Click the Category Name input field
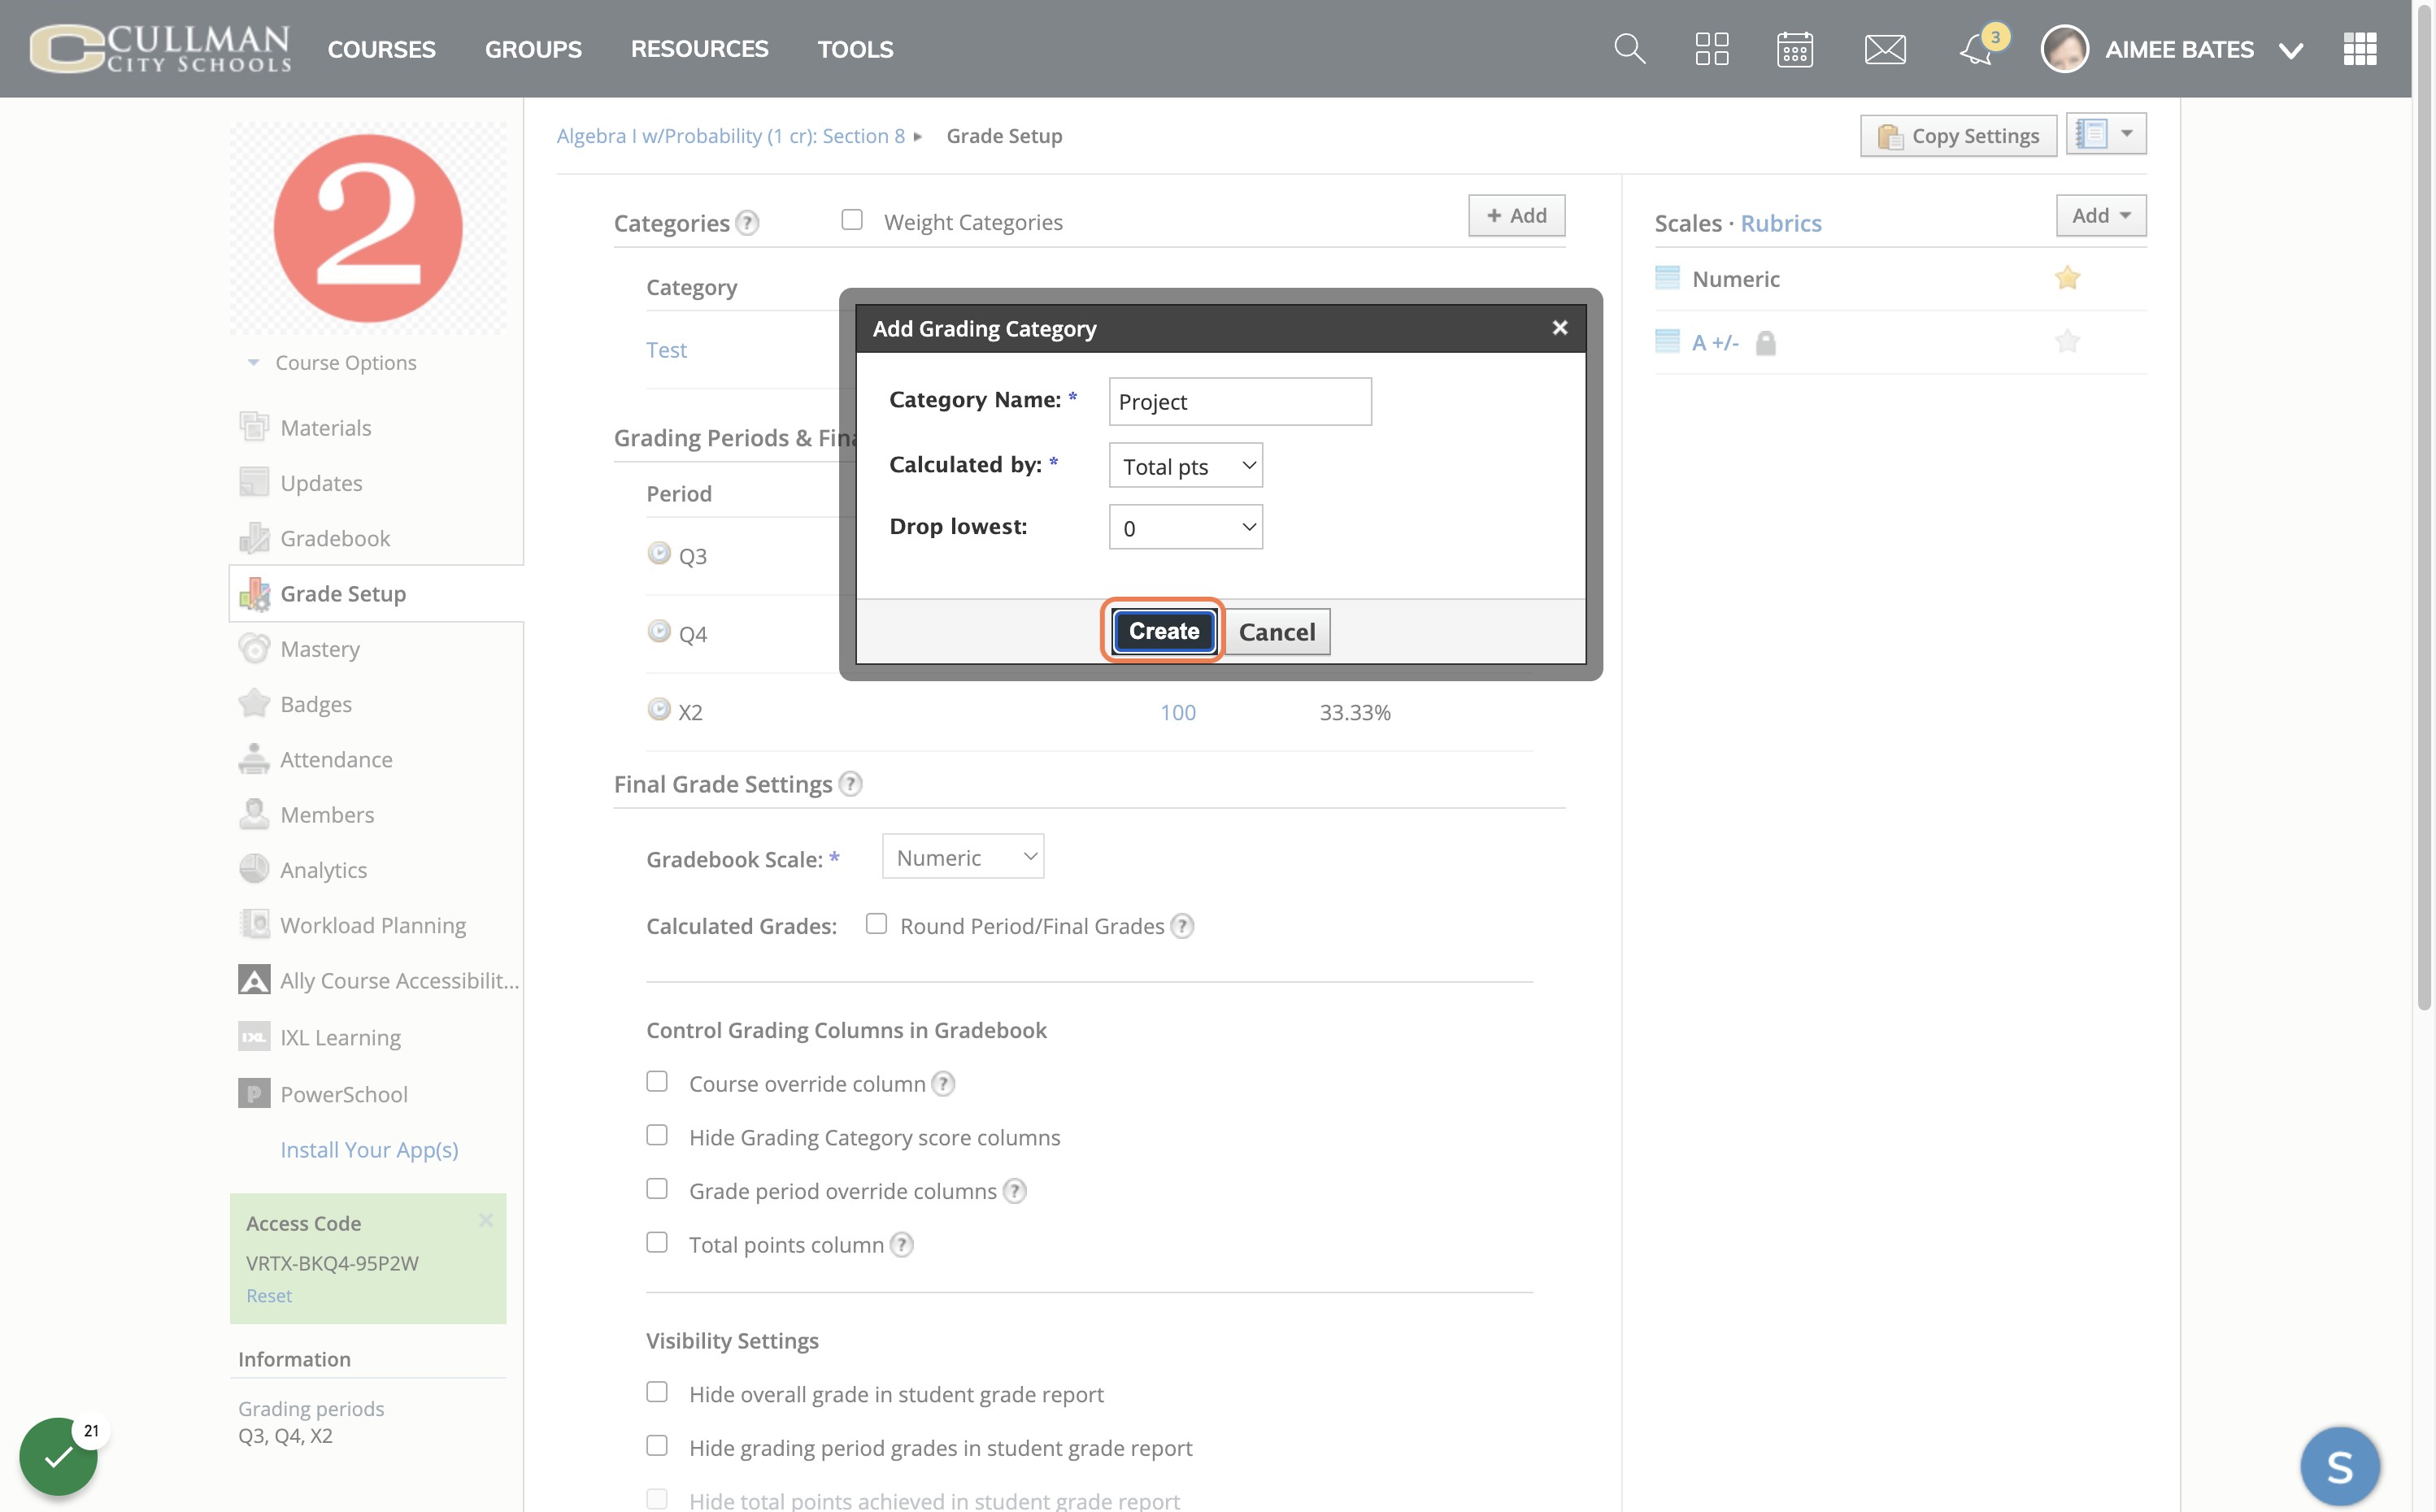The width and height of the screenshot is (2436, 1512). (1240, 401)
